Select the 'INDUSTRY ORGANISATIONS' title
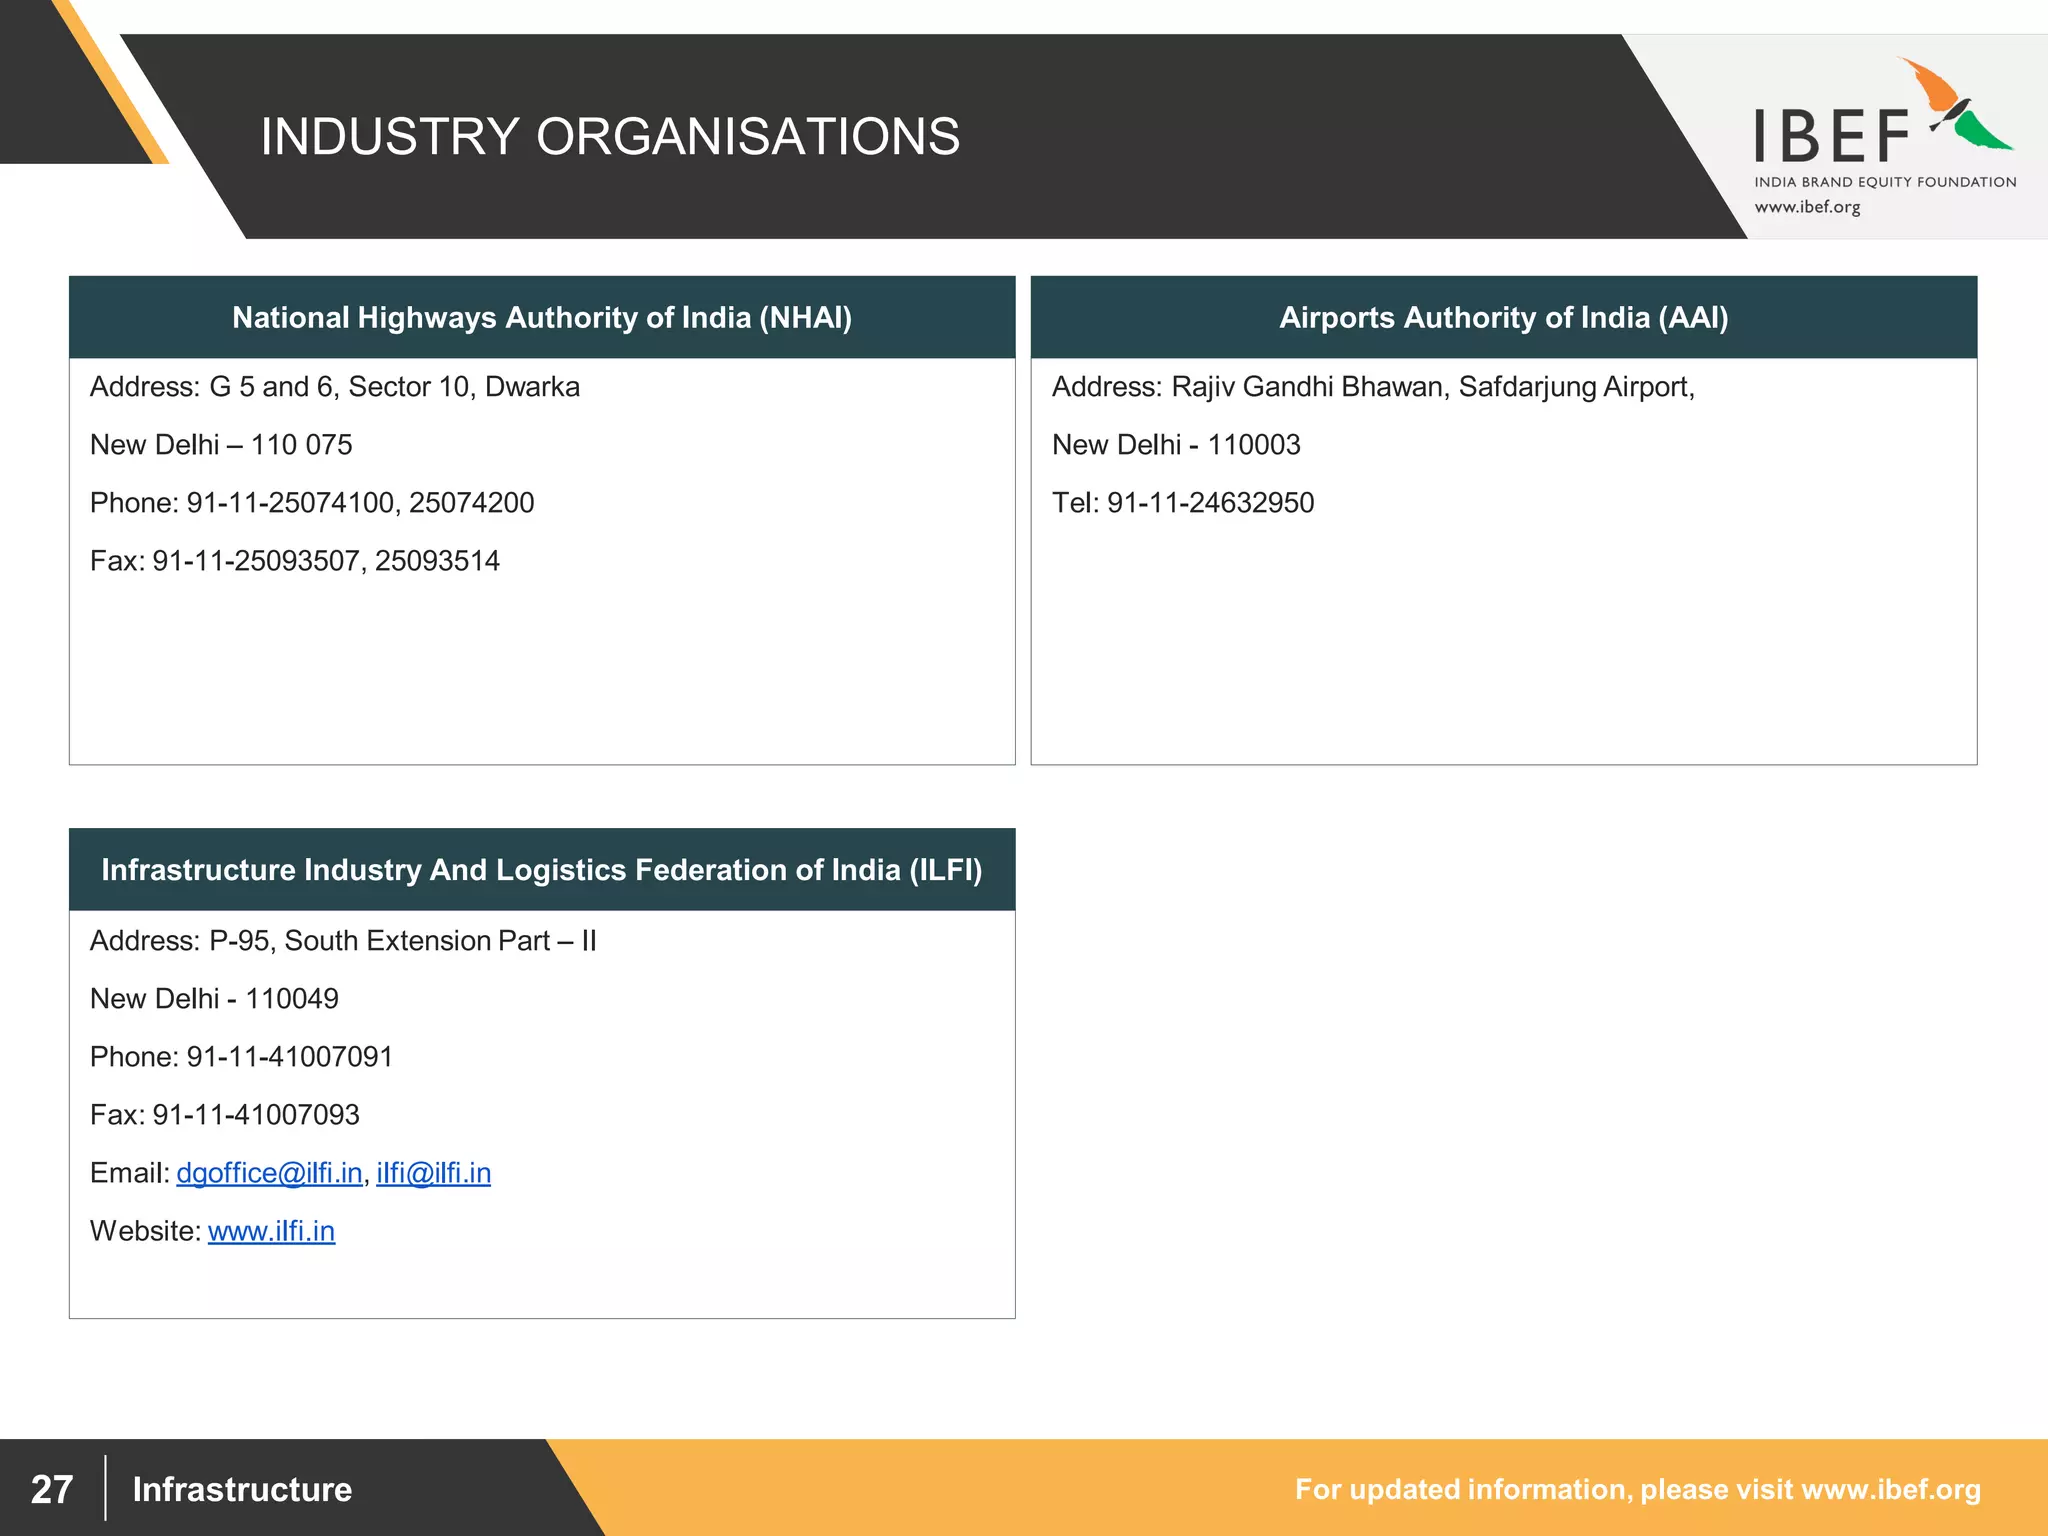This screenshot has width=2048, height=1536. coord(610,136)
